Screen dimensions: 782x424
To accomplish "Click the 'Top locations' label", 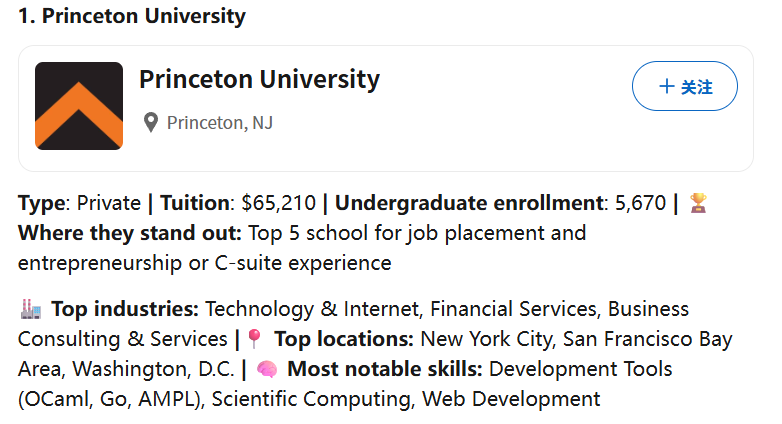I will (x=344, y=339).
